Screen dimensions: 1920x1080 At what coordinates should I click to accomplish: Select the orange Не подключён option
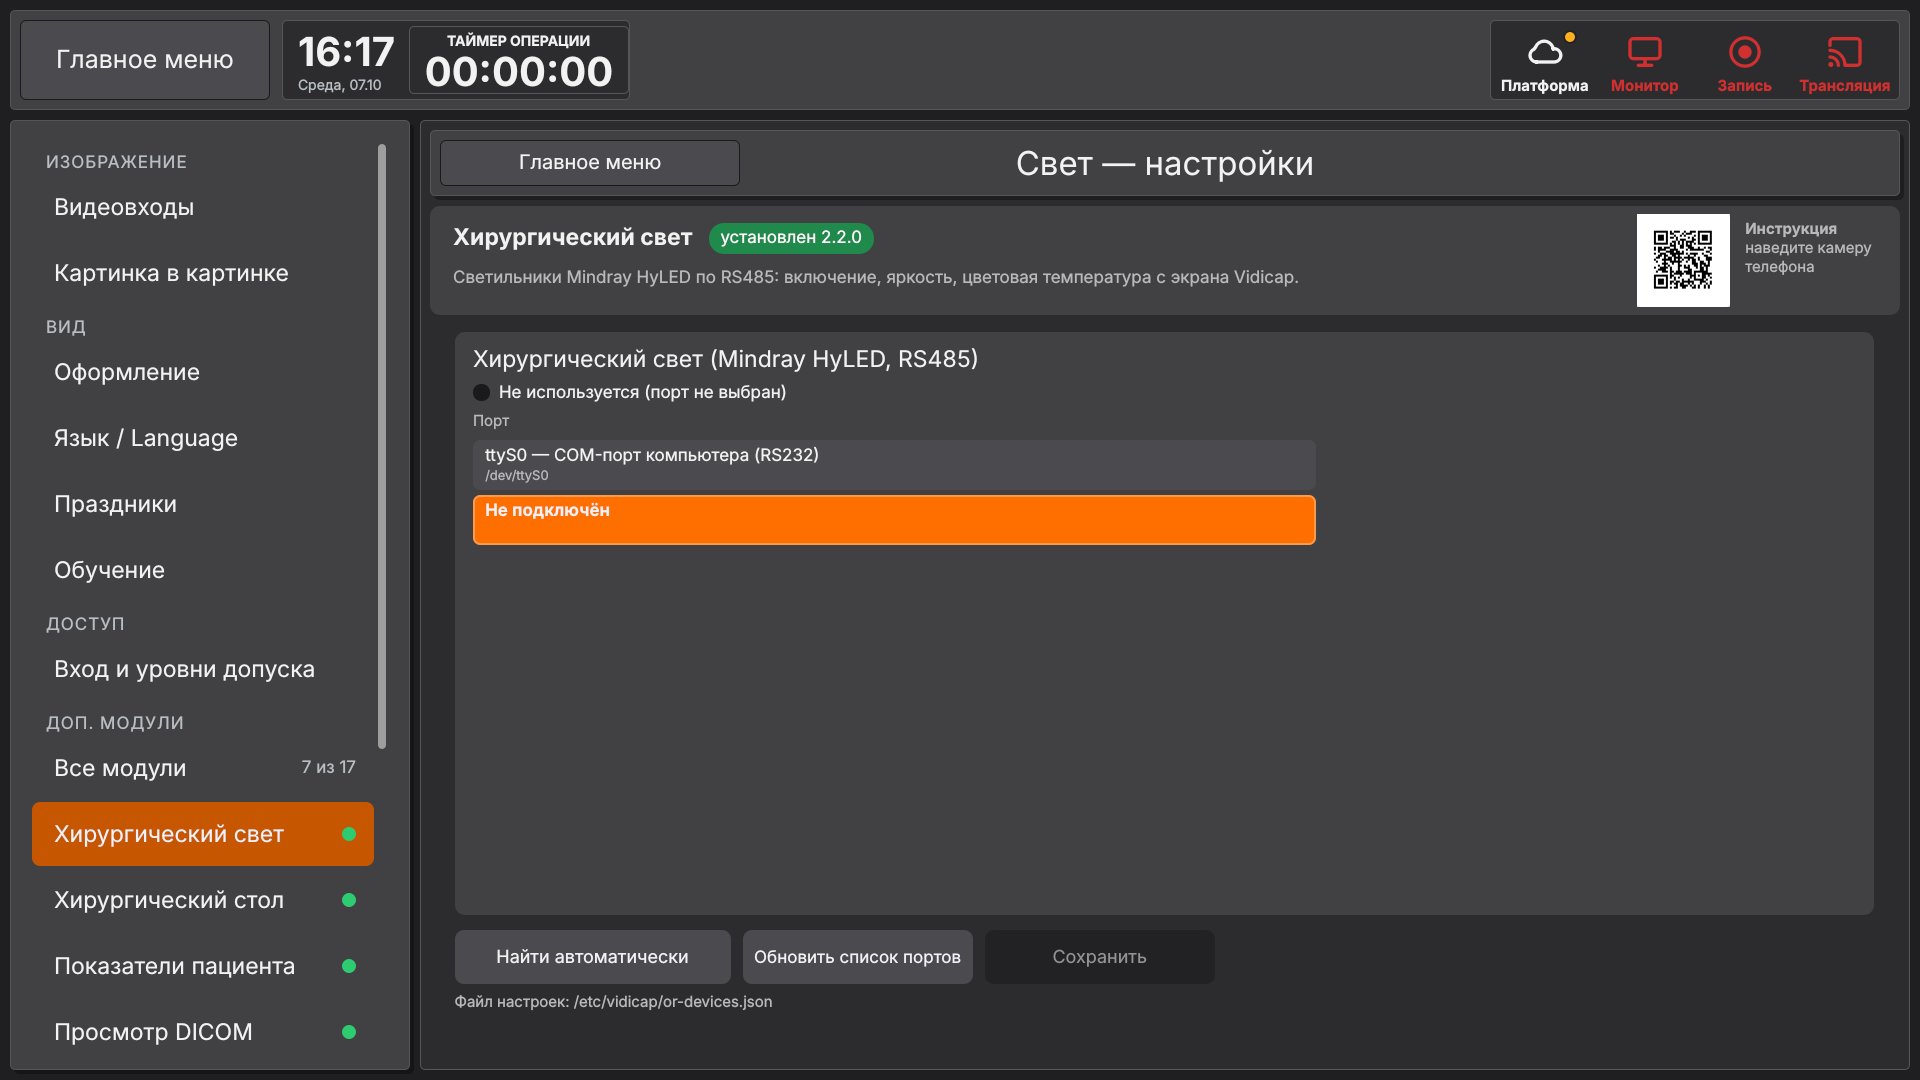pos(894,520)
